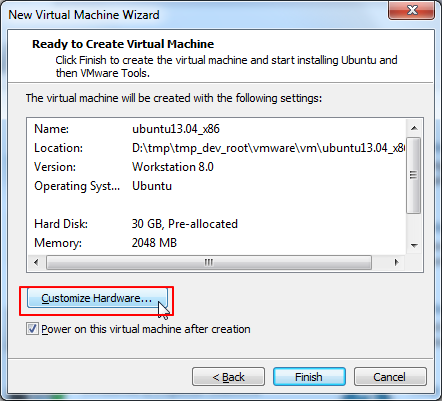Click the horizontal scrollbar thumb under settings

point(209,263)
